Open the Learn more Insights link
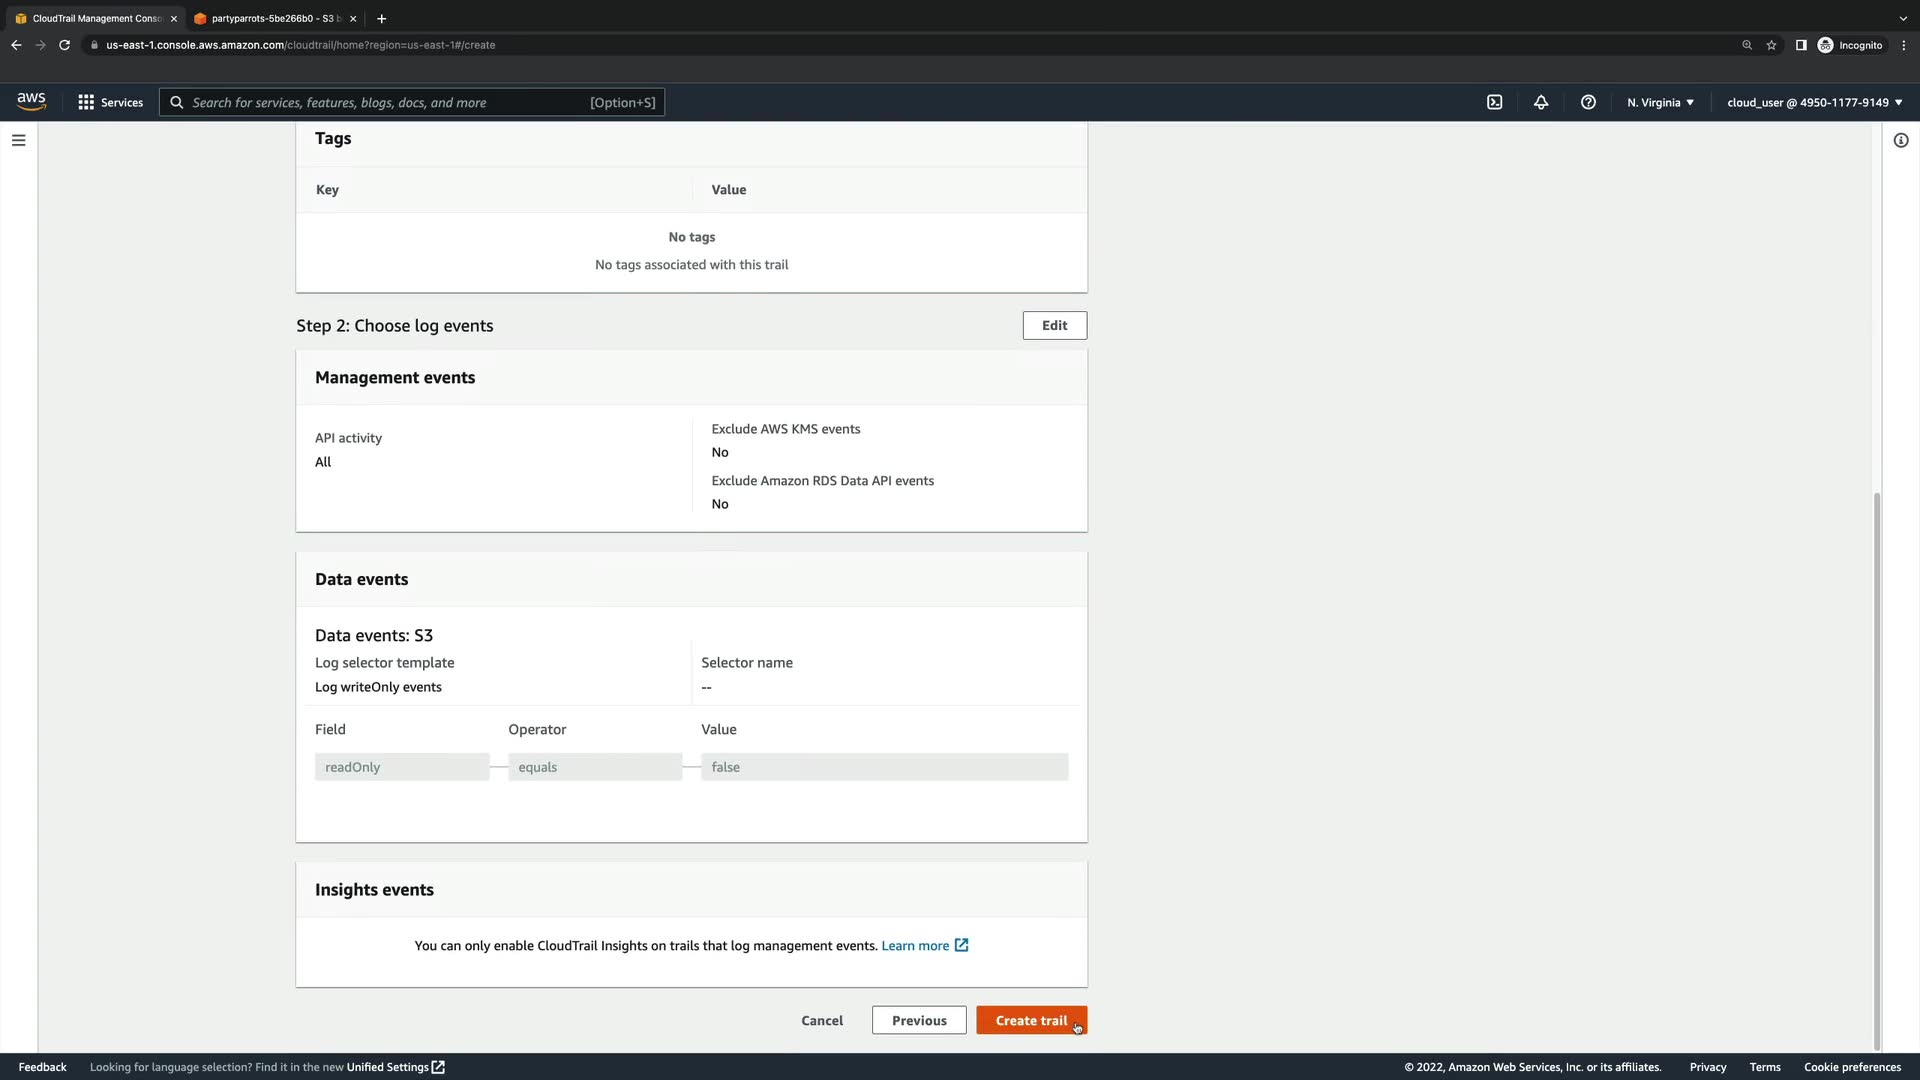This screenshot has height=1080, width=1920. (x=914, y=945)
